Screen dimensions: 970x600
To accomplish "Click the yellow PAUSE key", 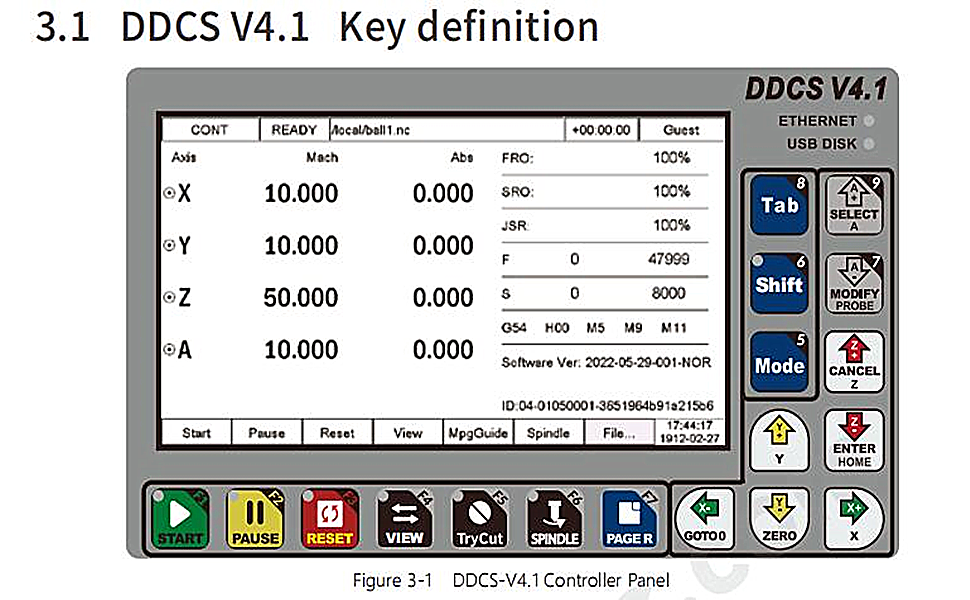I will coord(255,518).
